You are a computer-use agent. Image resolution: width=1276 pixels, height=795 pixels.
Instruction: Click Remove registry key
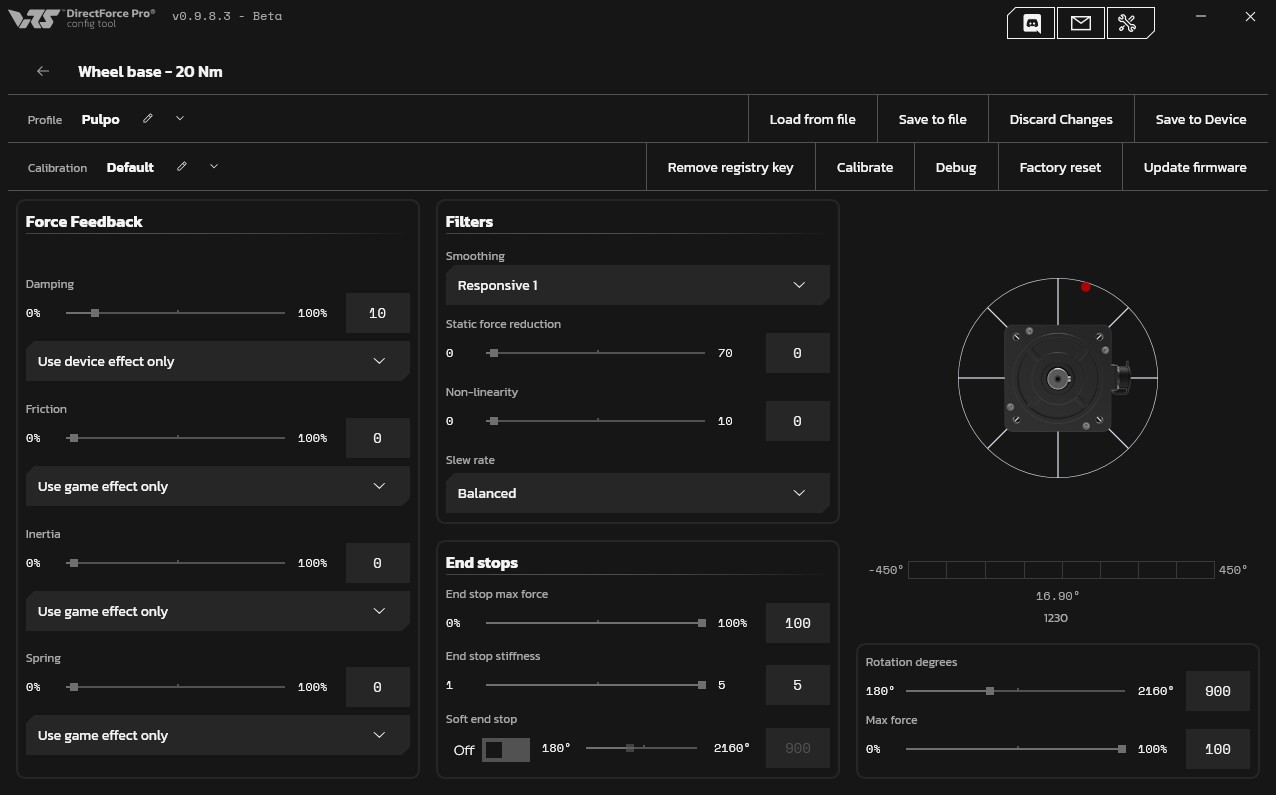pyautogui.click(x=731, y=167)
